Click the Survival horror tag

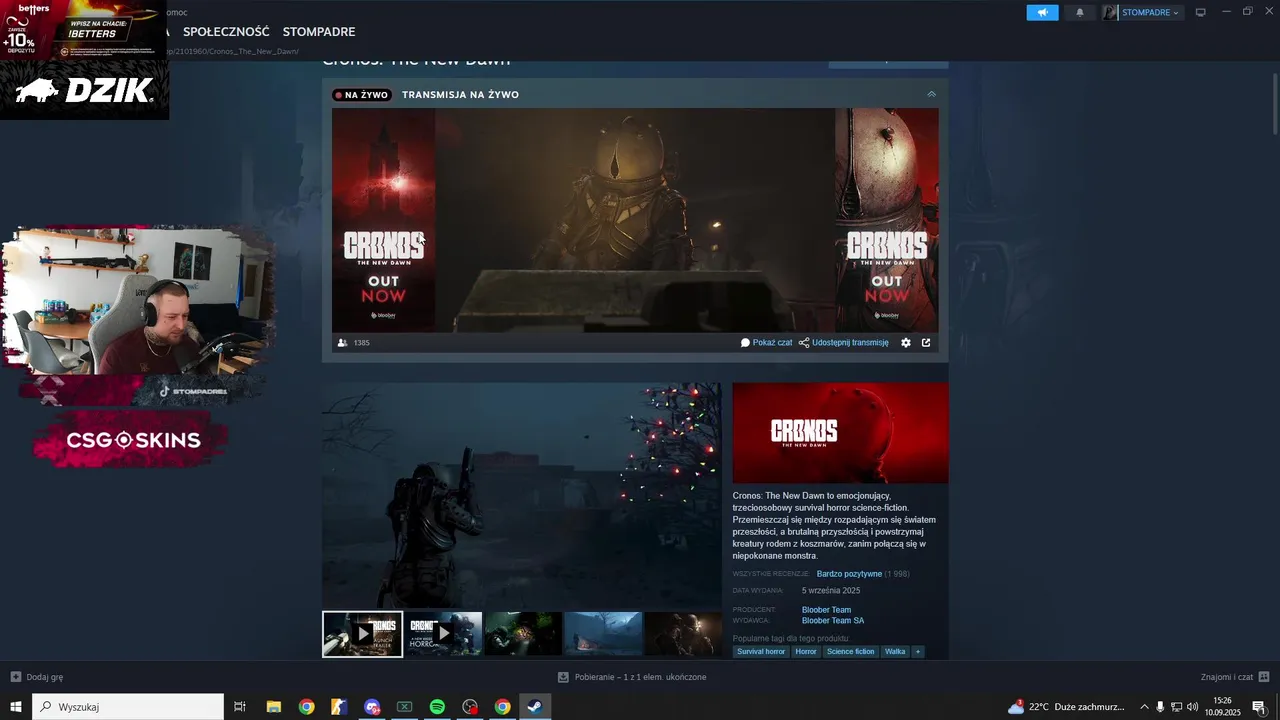click(x=761, y=652)
